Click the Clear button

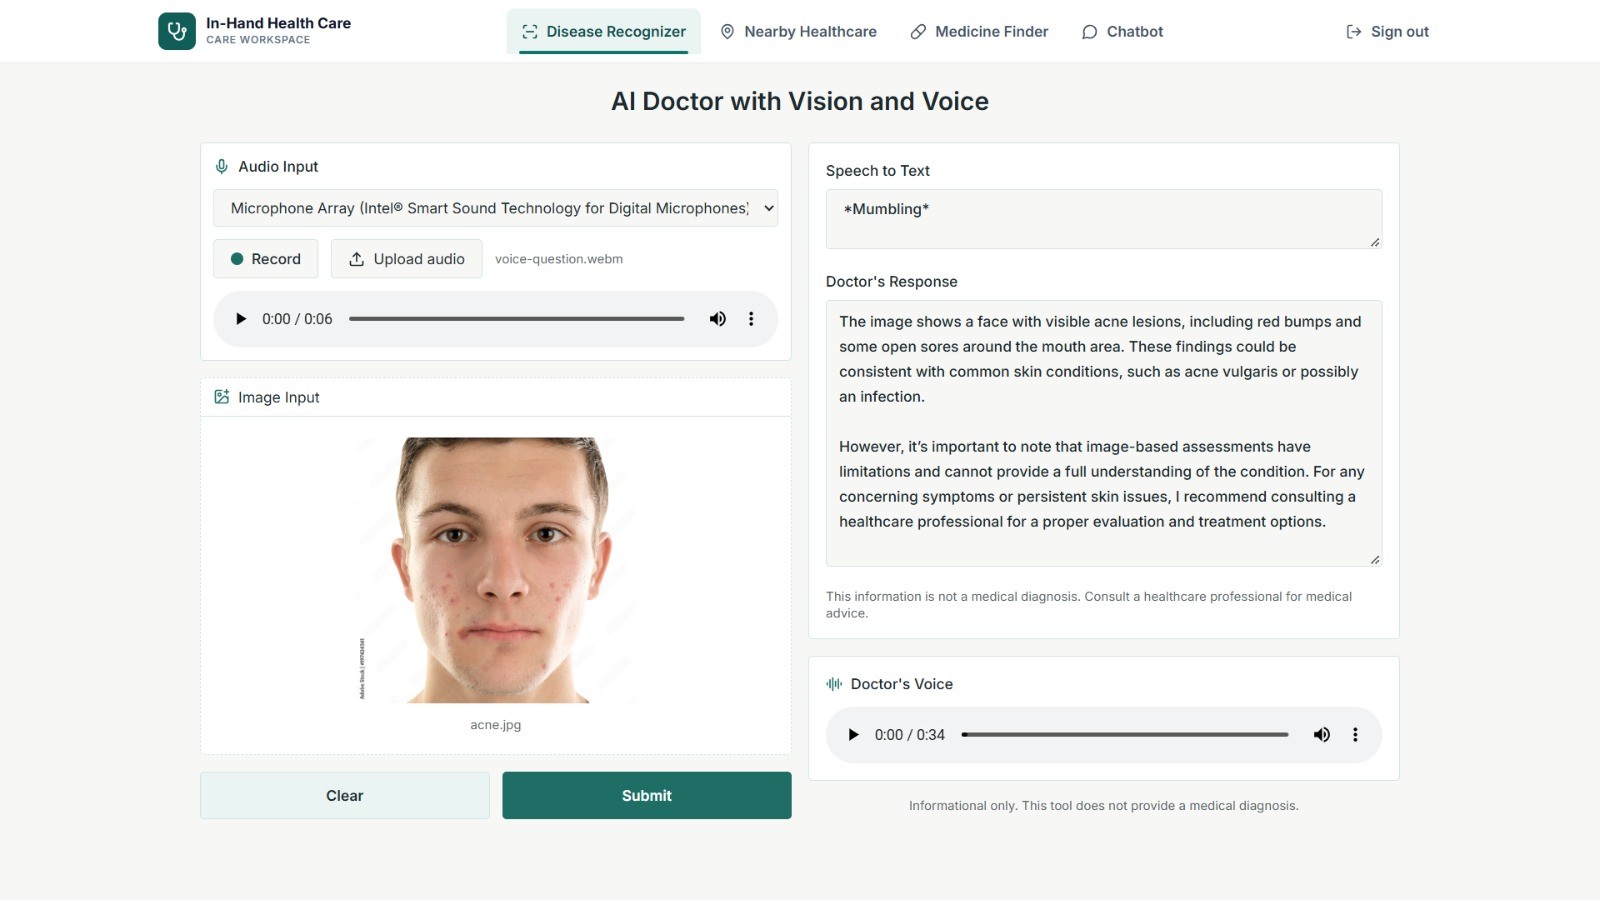click(x=345, y=796)
